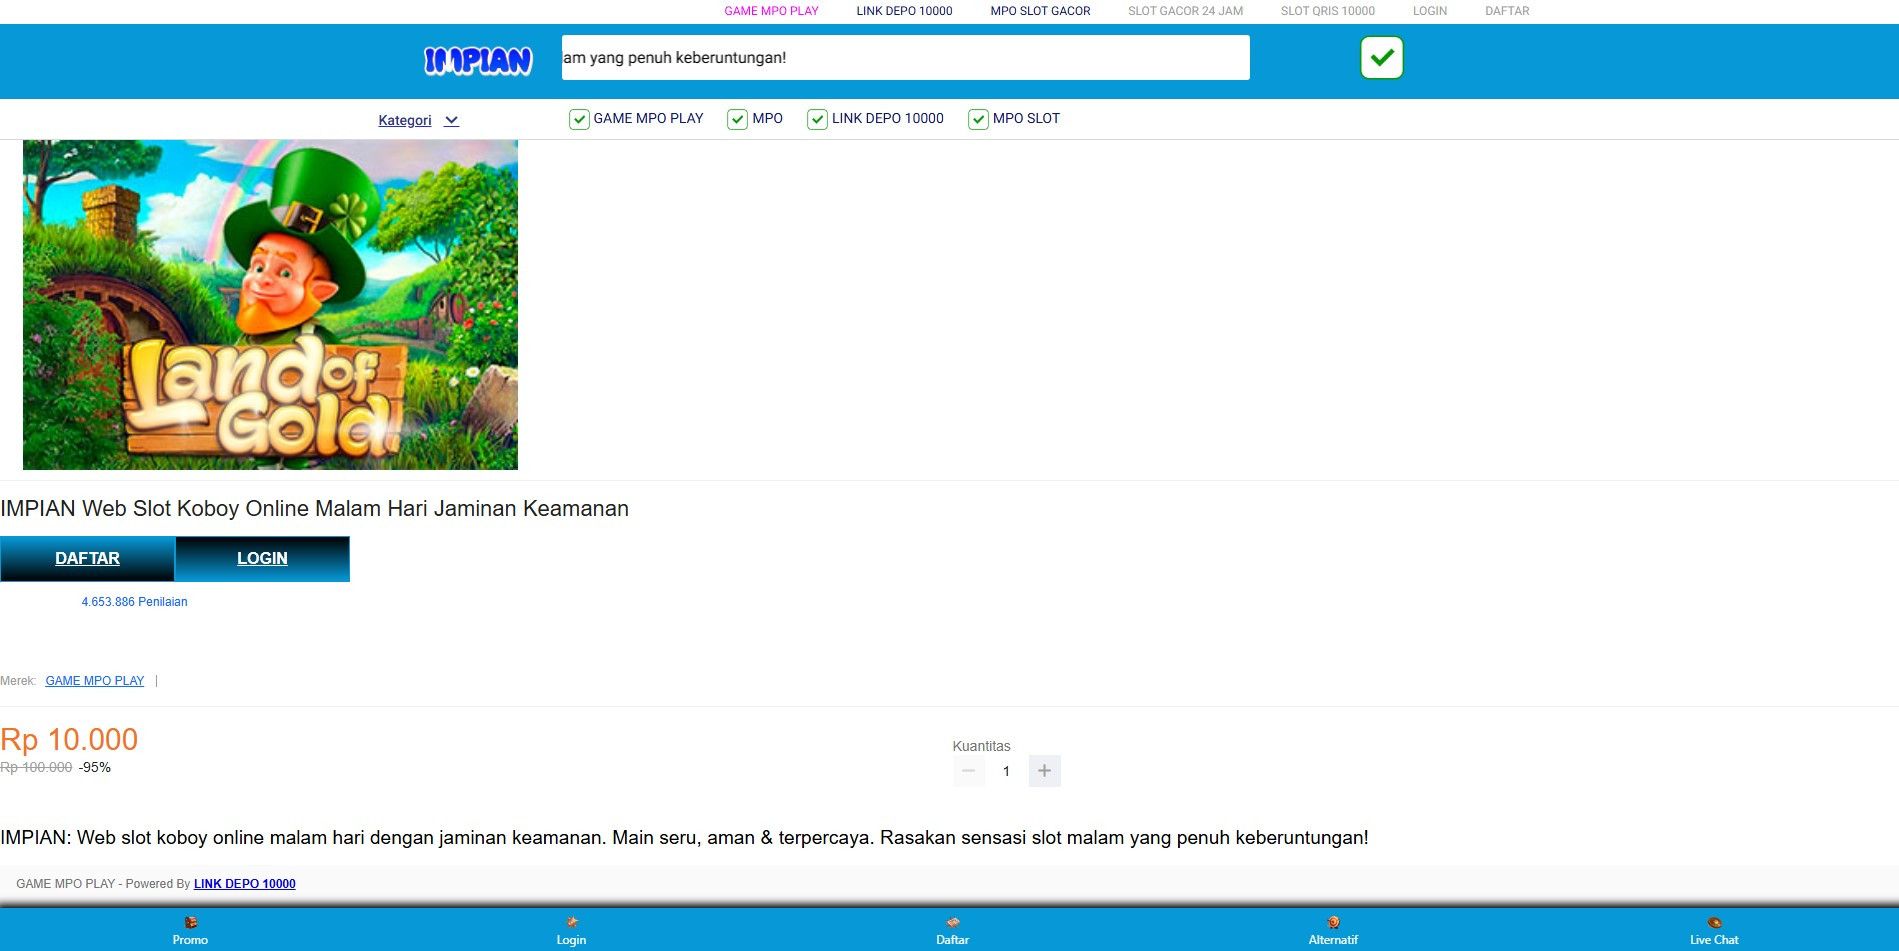The width and height of the screenshot is (1899, 951).
Task: Click the Login icon in bottom bar
Action: [x=571, y=922]
